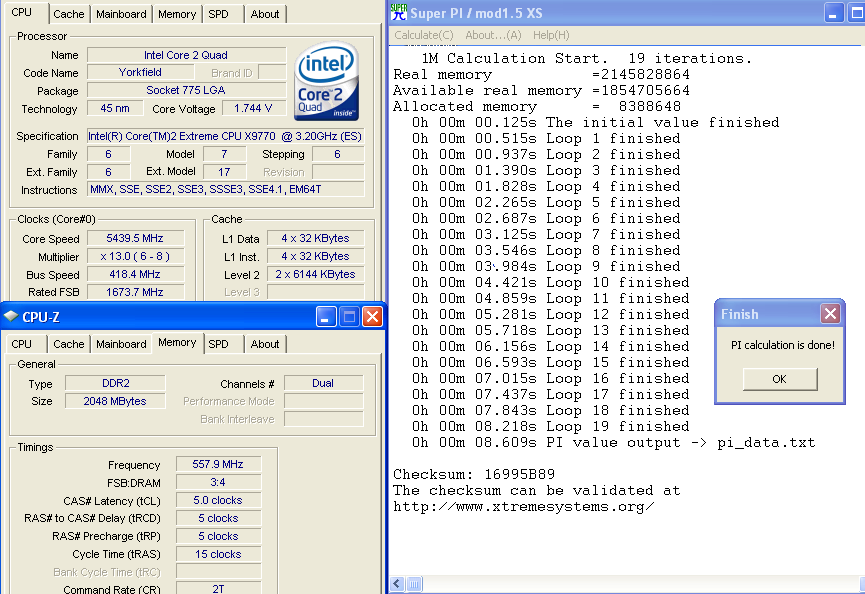Close the front CPU-Z window
865x594 pixels.
point(372,317)
